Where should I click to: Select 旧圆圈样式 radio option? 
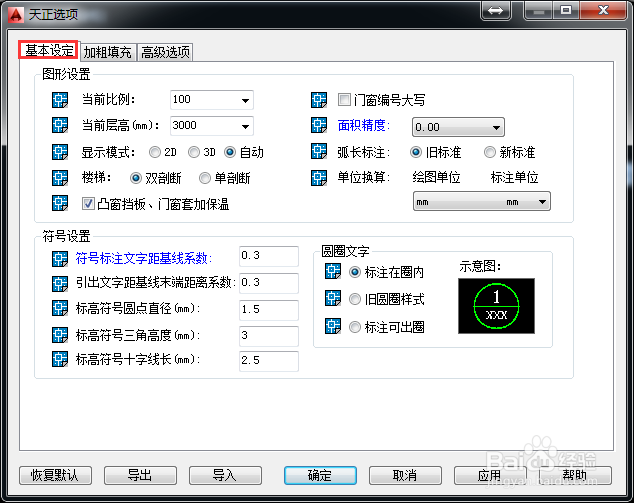coord(355,299)
